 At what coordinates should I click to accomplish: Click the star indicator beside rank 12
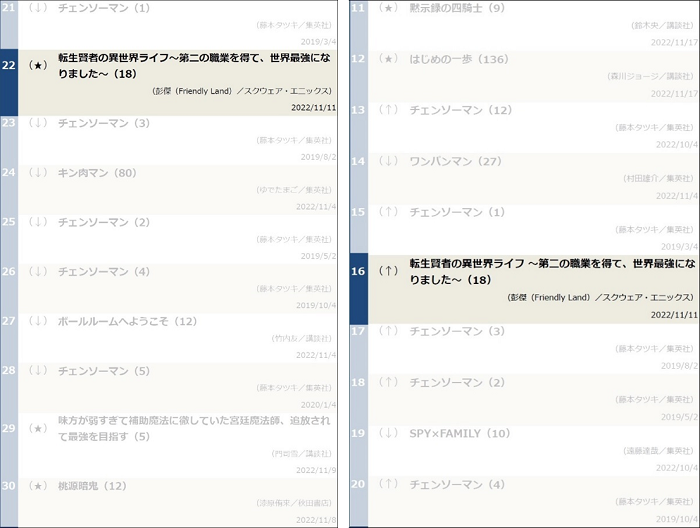tap(388, 59)
